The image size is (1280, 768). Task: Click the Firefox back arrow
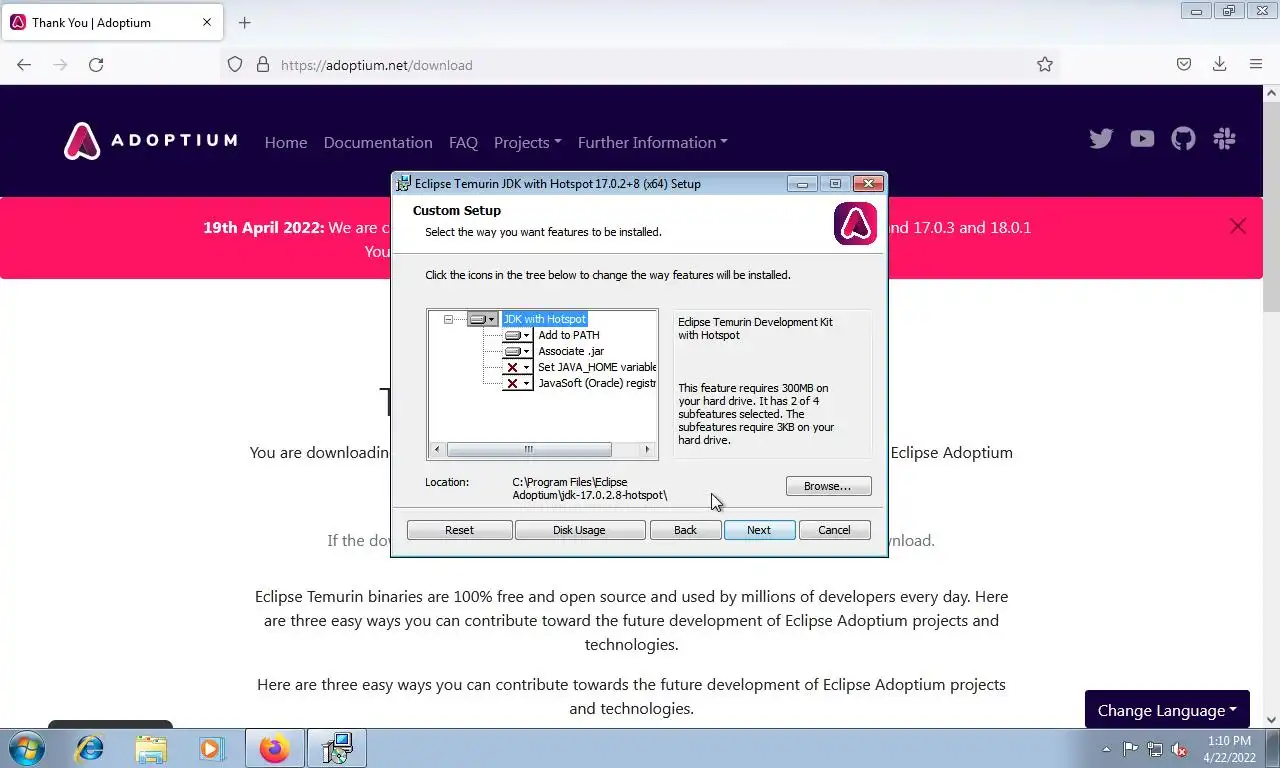(x=24, y=64)
